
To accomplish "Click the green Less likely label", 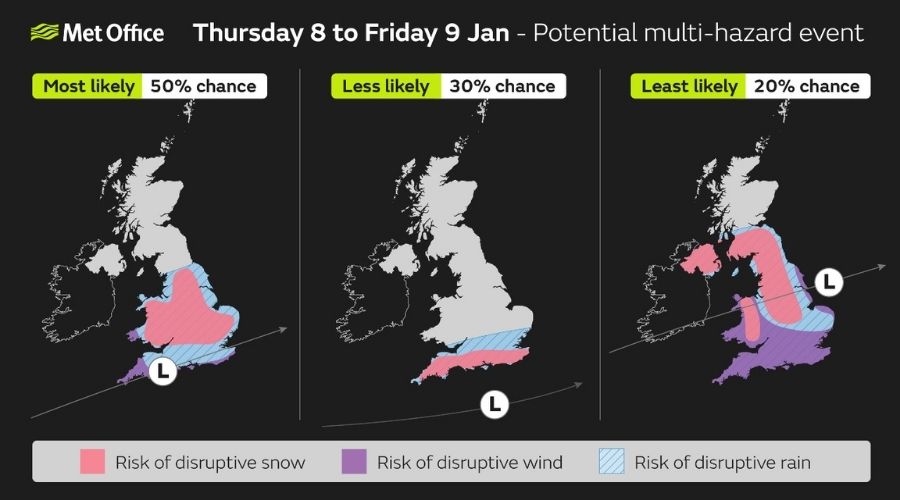I will pos(385,86).
